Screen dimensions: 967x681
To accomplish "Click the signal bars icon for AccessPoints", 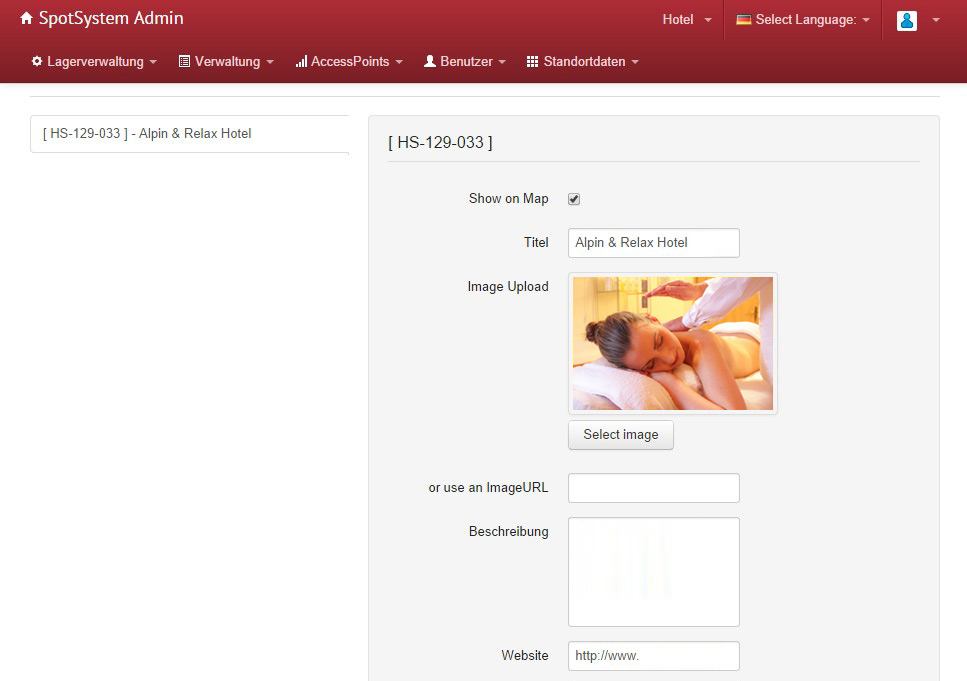I will point(301,62).
